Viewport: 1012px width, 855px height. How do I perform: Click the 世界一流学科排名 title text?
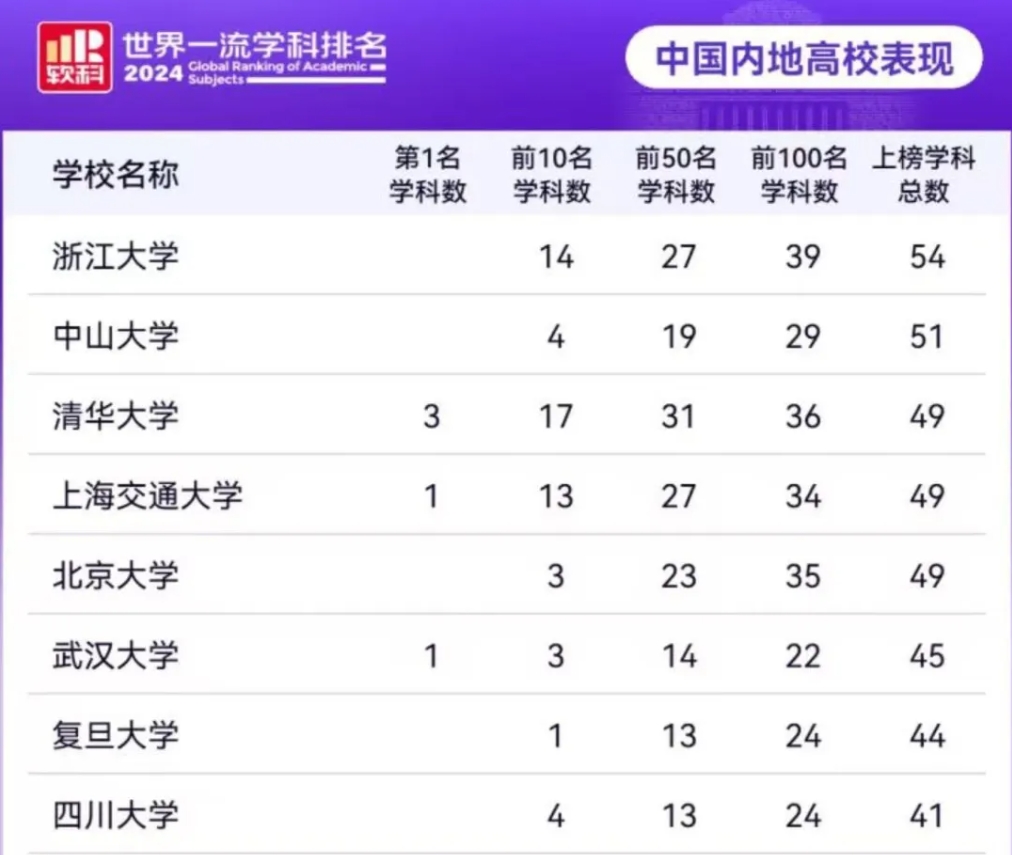coord(254,45)
